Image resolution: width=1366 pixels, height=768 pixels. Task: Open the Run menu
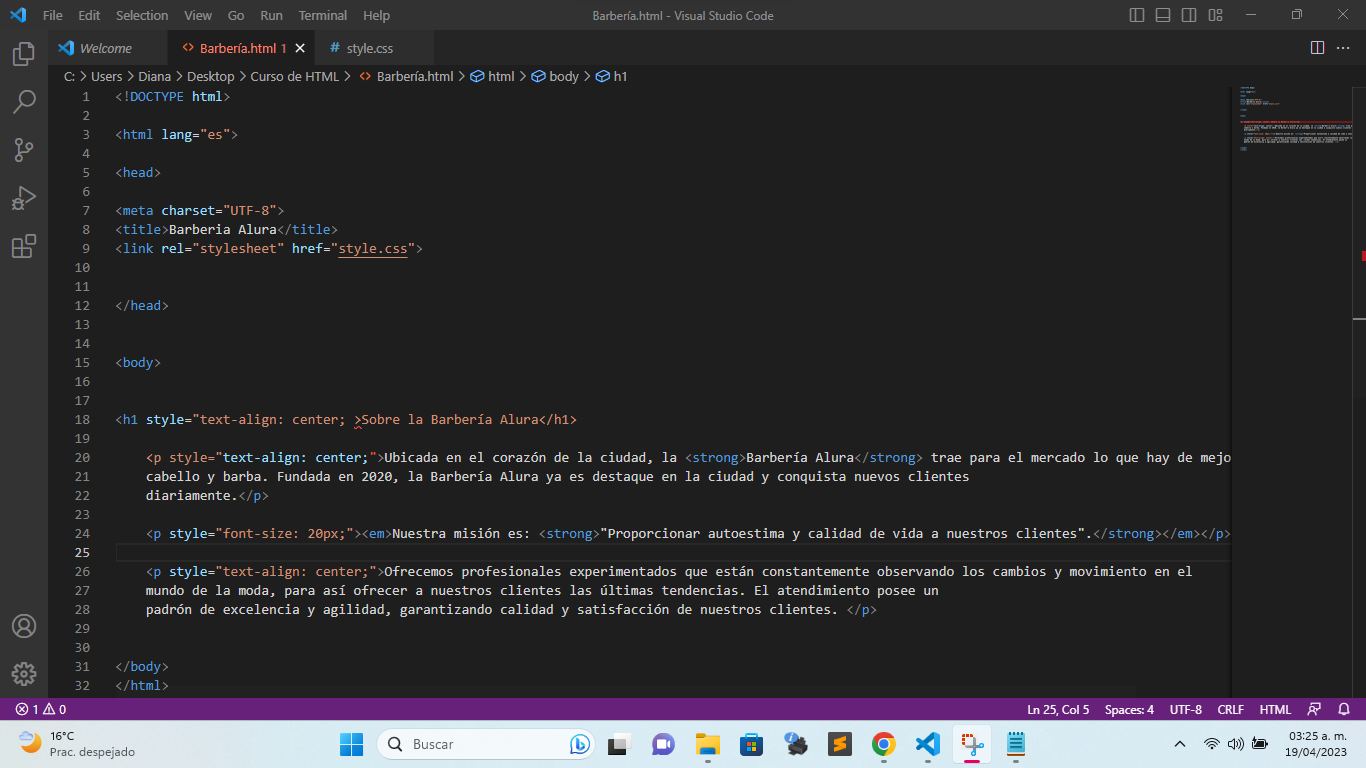coord(271,15)
